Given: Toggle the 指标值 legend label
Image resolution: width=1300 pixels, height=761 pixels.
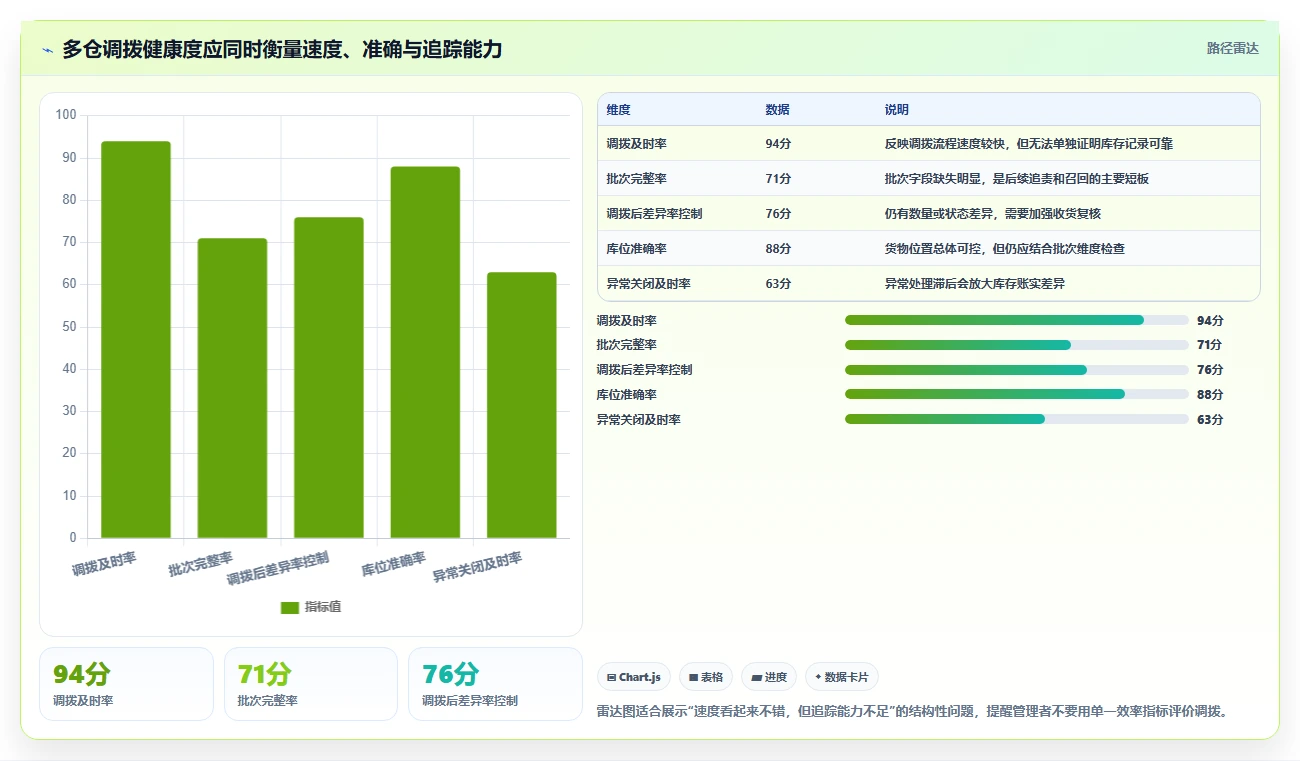Looking at the screenshot, I should click(323, 607).
